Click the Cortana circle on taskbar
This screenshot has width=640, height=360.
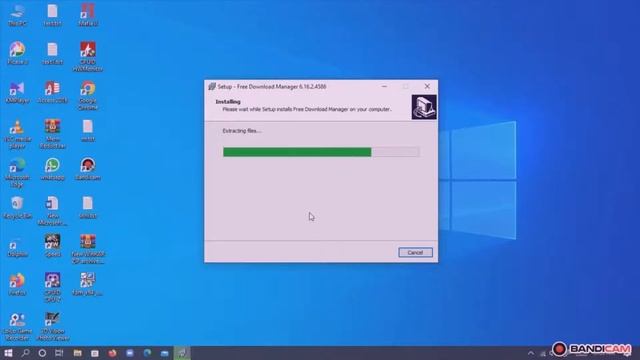(x=42, y=353)
